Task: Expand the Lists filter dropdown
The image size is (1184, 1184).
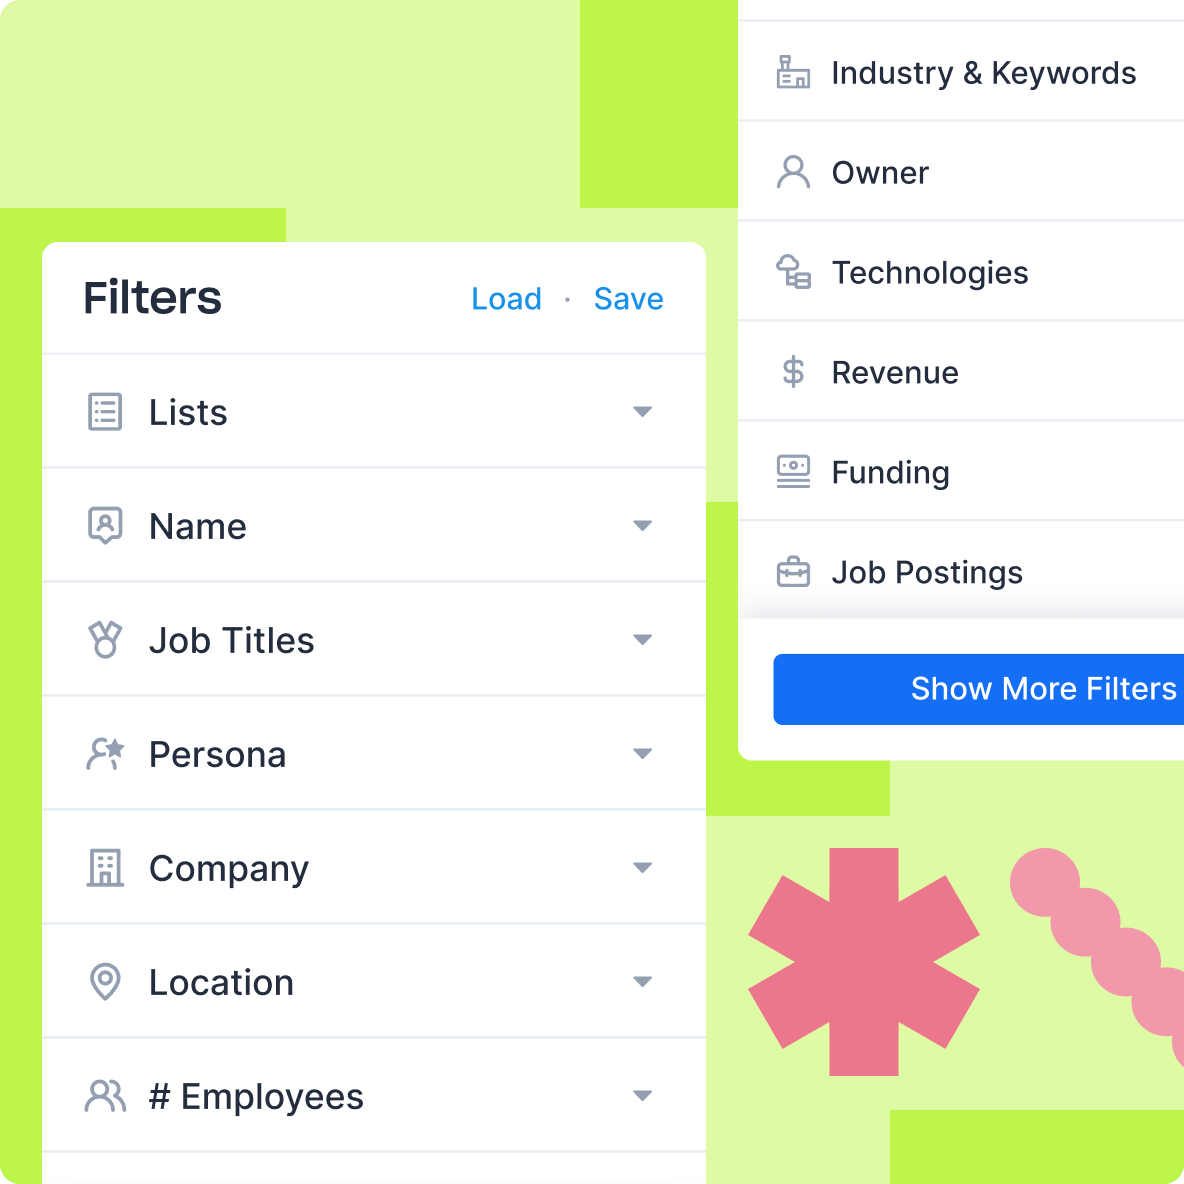Action: coord(643,411)
